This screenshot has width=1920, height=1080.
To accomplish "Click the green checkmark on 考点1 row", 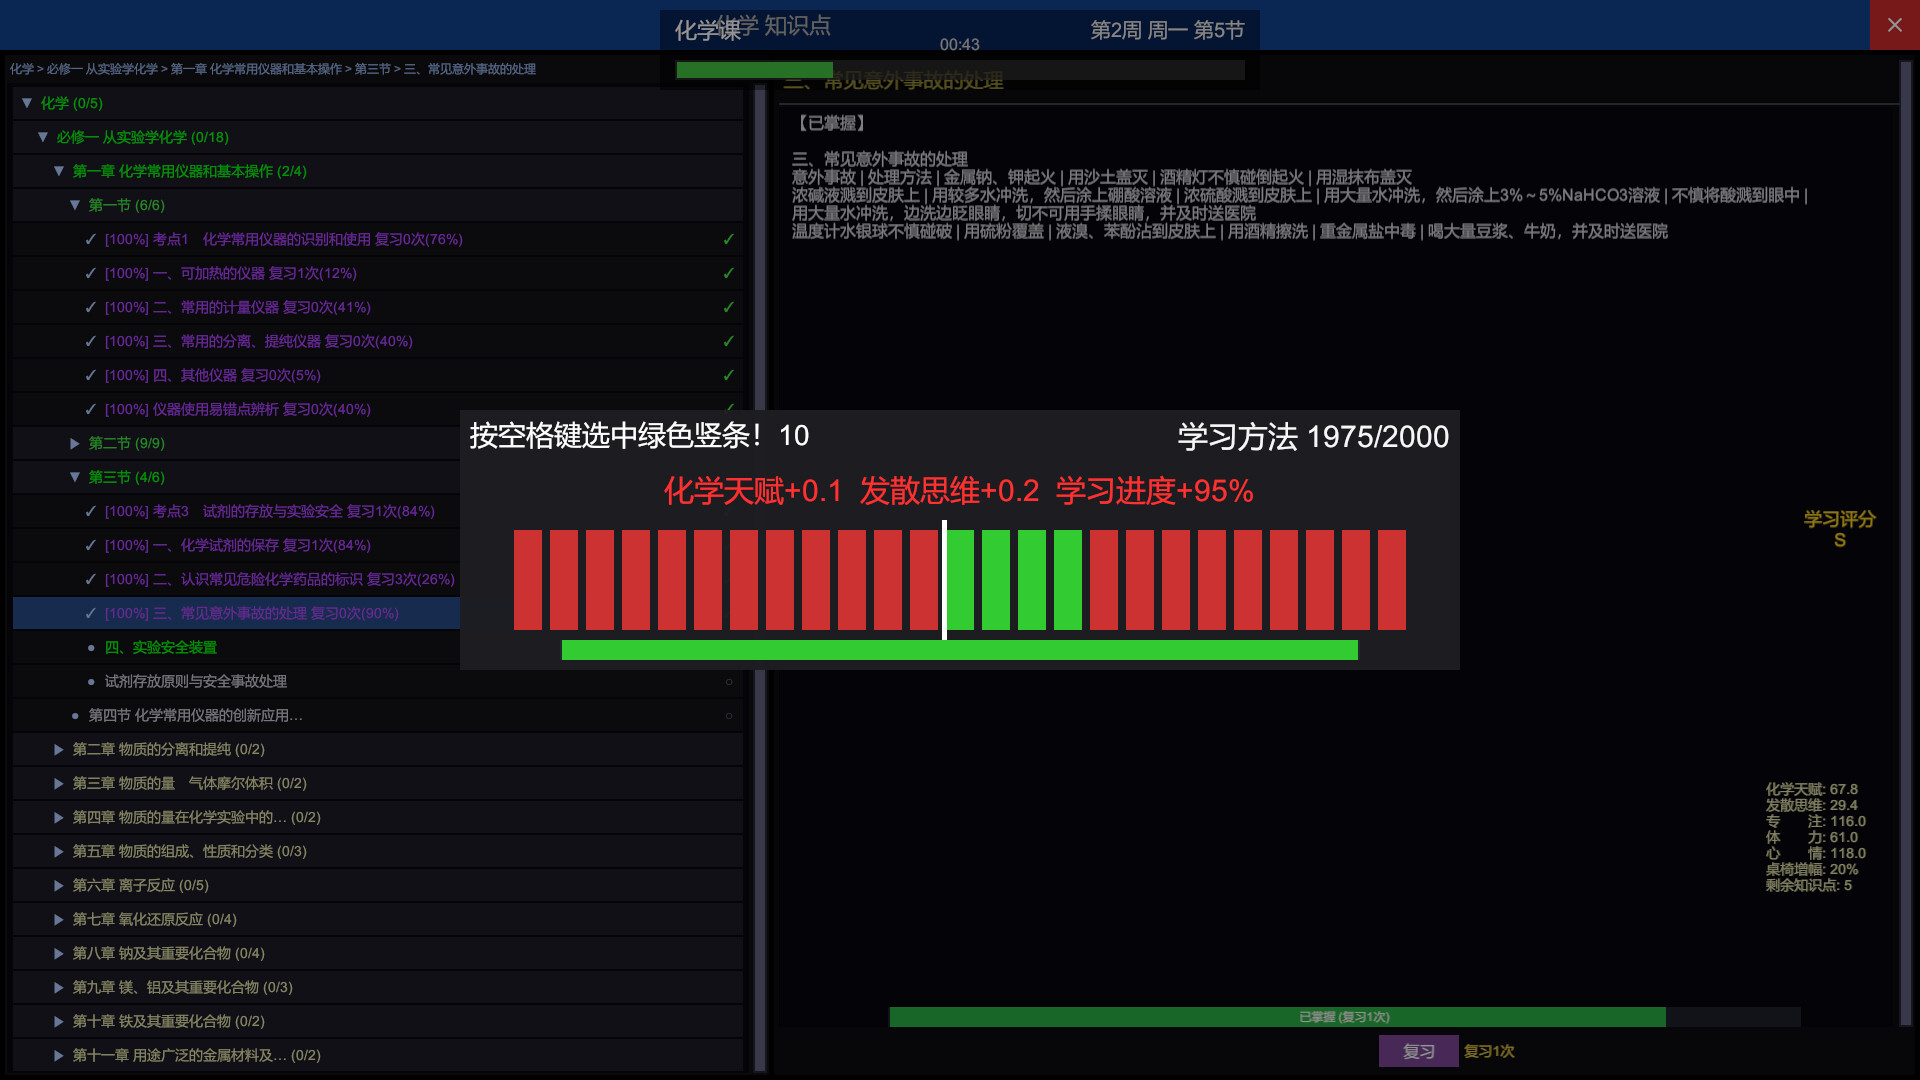I will (x=728, y=239).
